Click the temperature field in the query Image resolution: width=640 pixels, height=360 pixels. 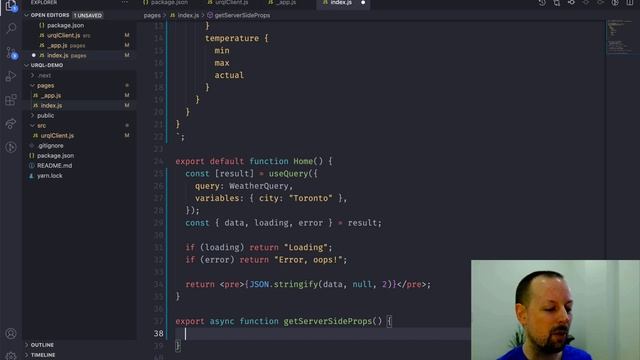pyautogui.click(x=232, y=38)
